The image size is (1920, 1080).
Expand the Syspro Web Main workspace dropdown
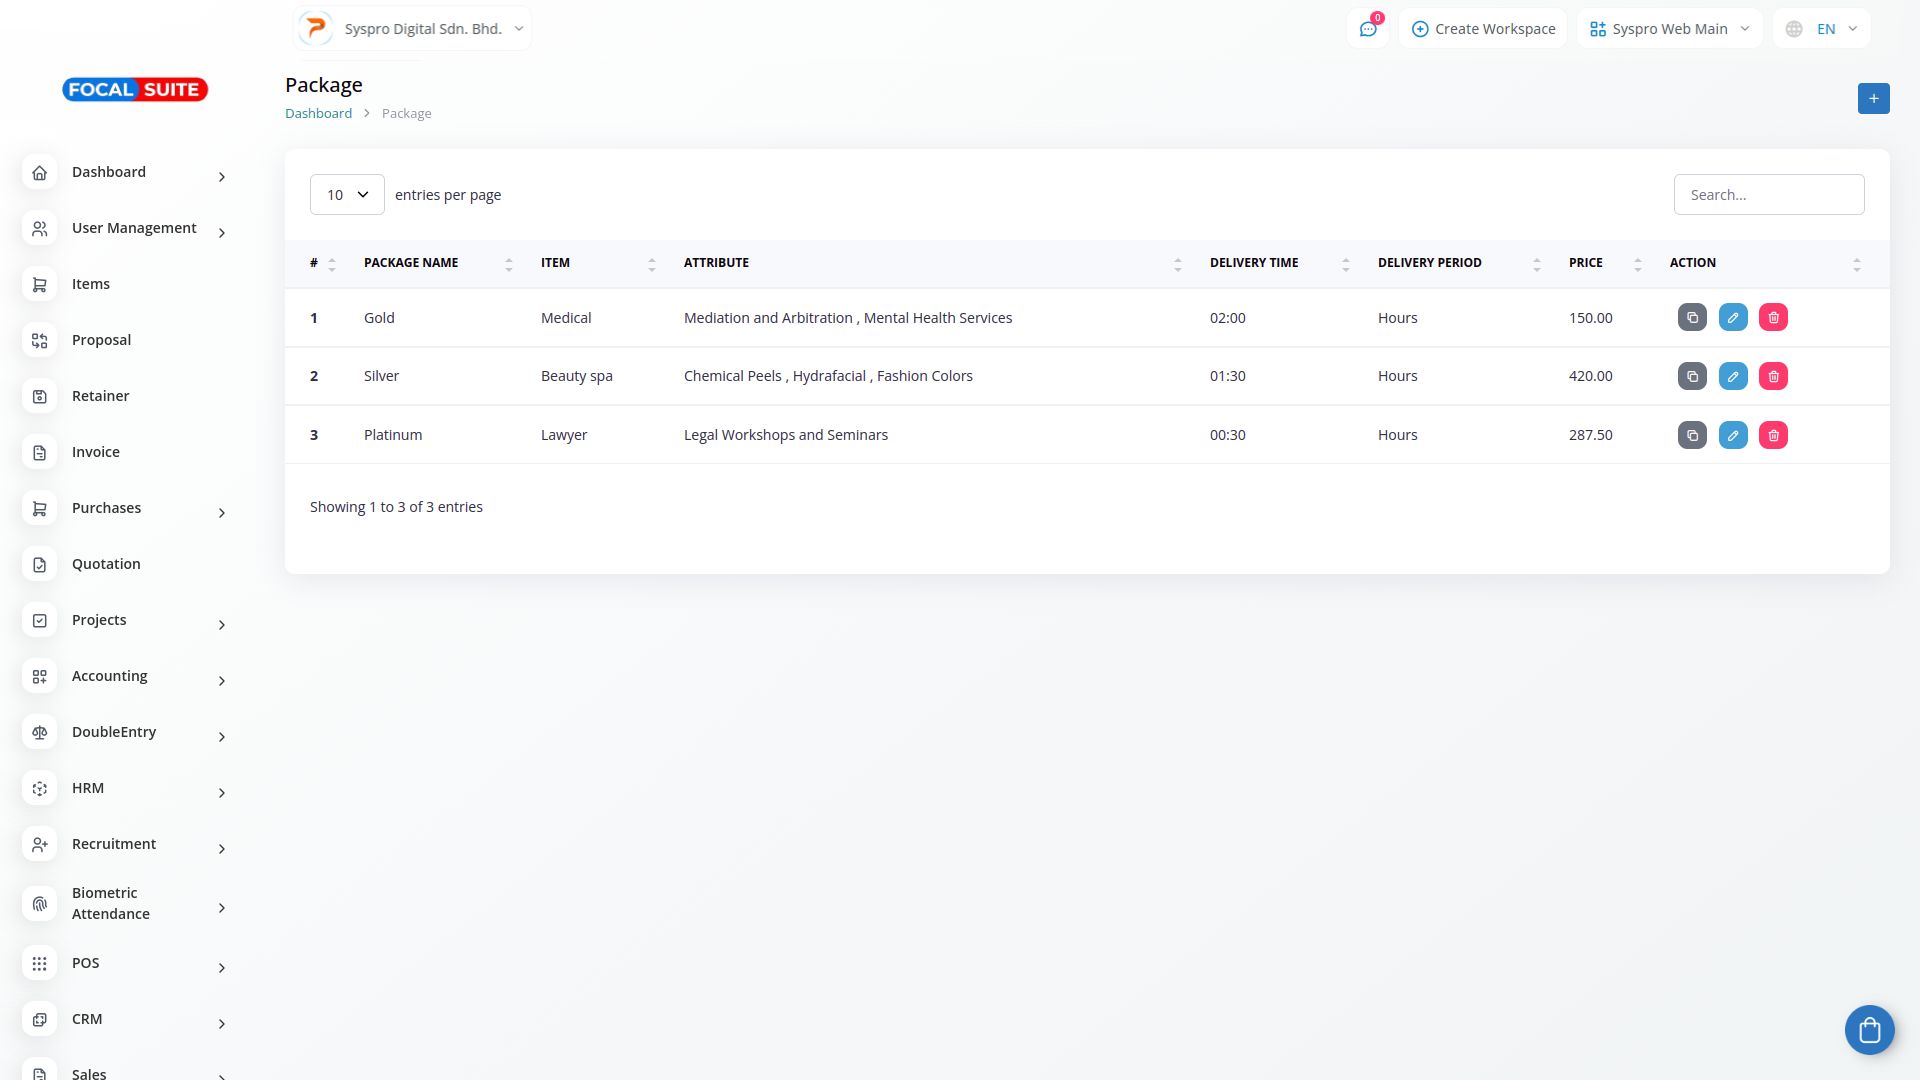1669,29
